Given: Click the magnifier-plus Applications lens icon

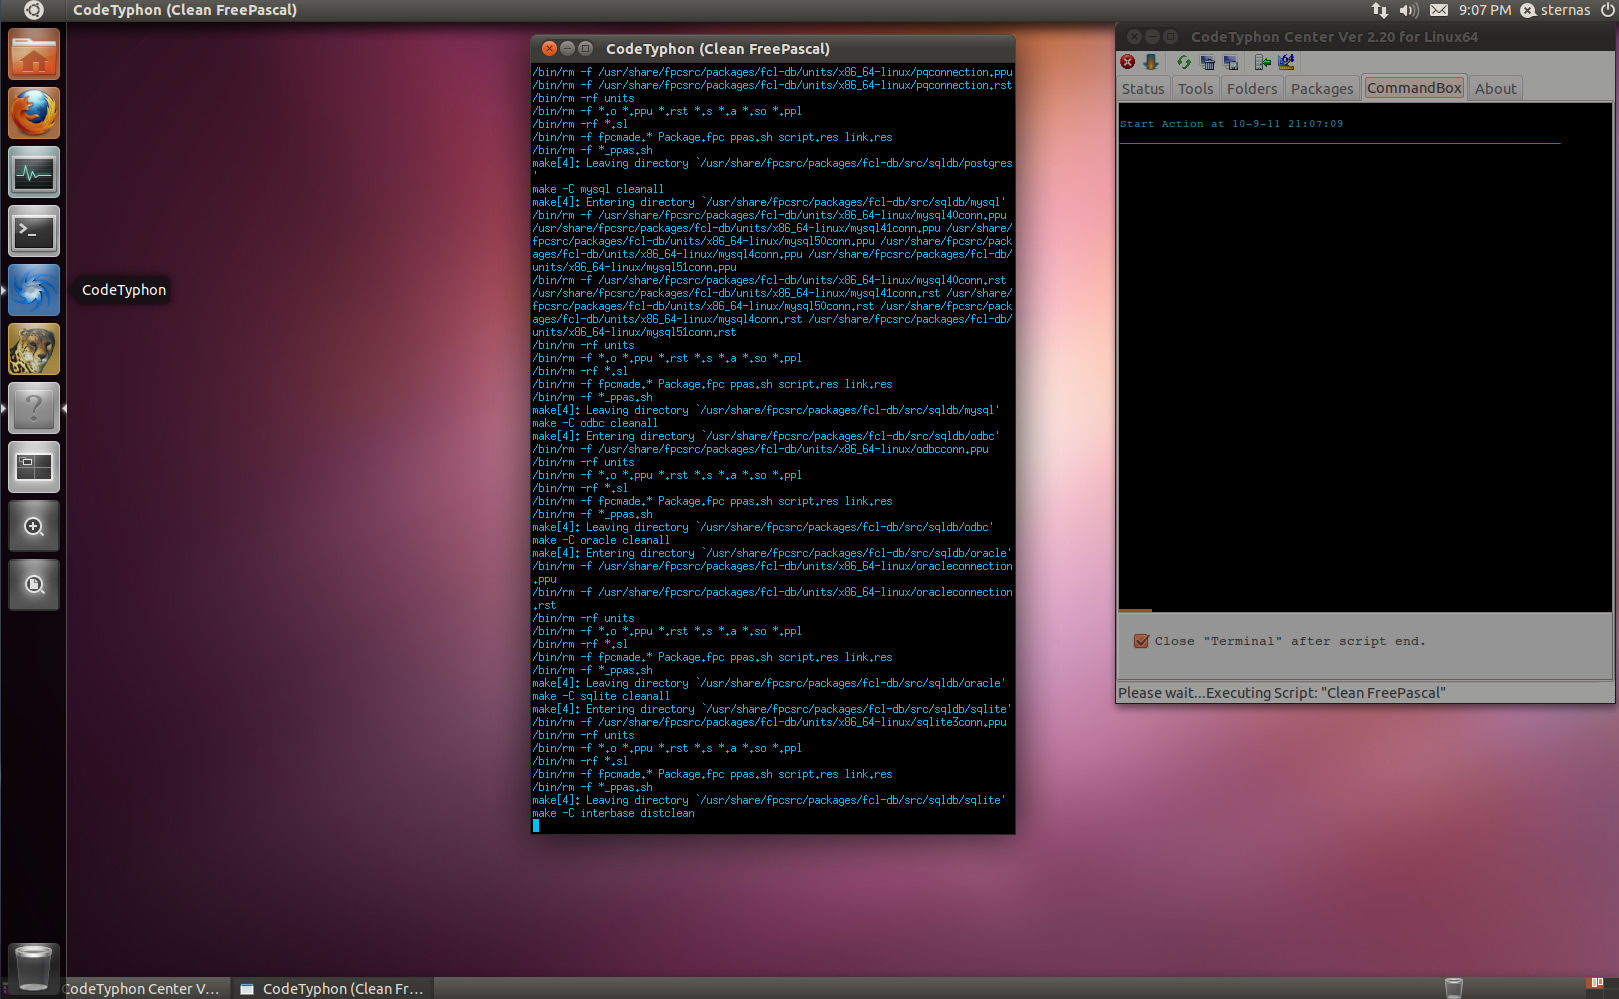Looking at the screenshot, I should (34, 526).
